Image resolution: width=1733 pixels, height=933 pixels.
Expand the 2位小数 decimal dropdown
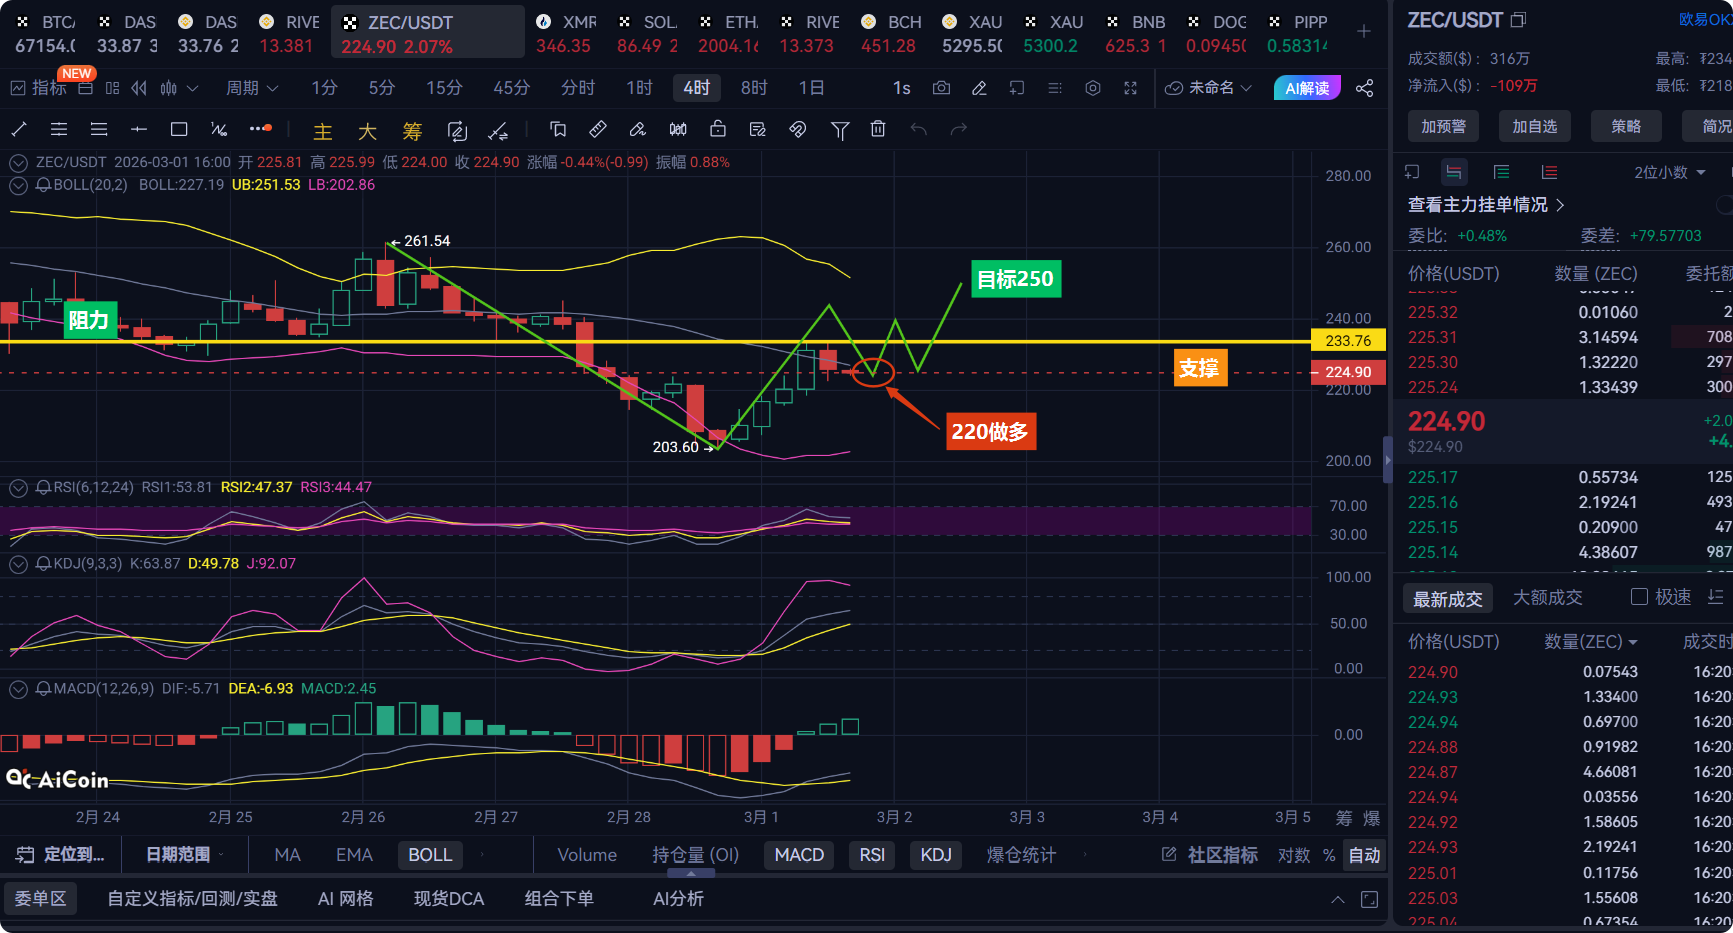[x=1669, y=172]
